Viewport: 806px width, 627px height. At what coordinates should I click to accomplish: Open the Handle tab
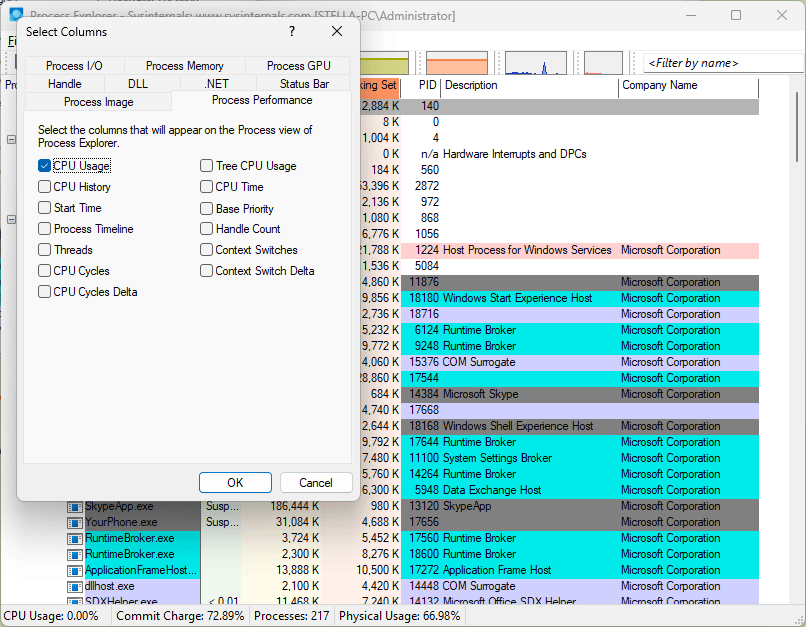click(64, 83)
